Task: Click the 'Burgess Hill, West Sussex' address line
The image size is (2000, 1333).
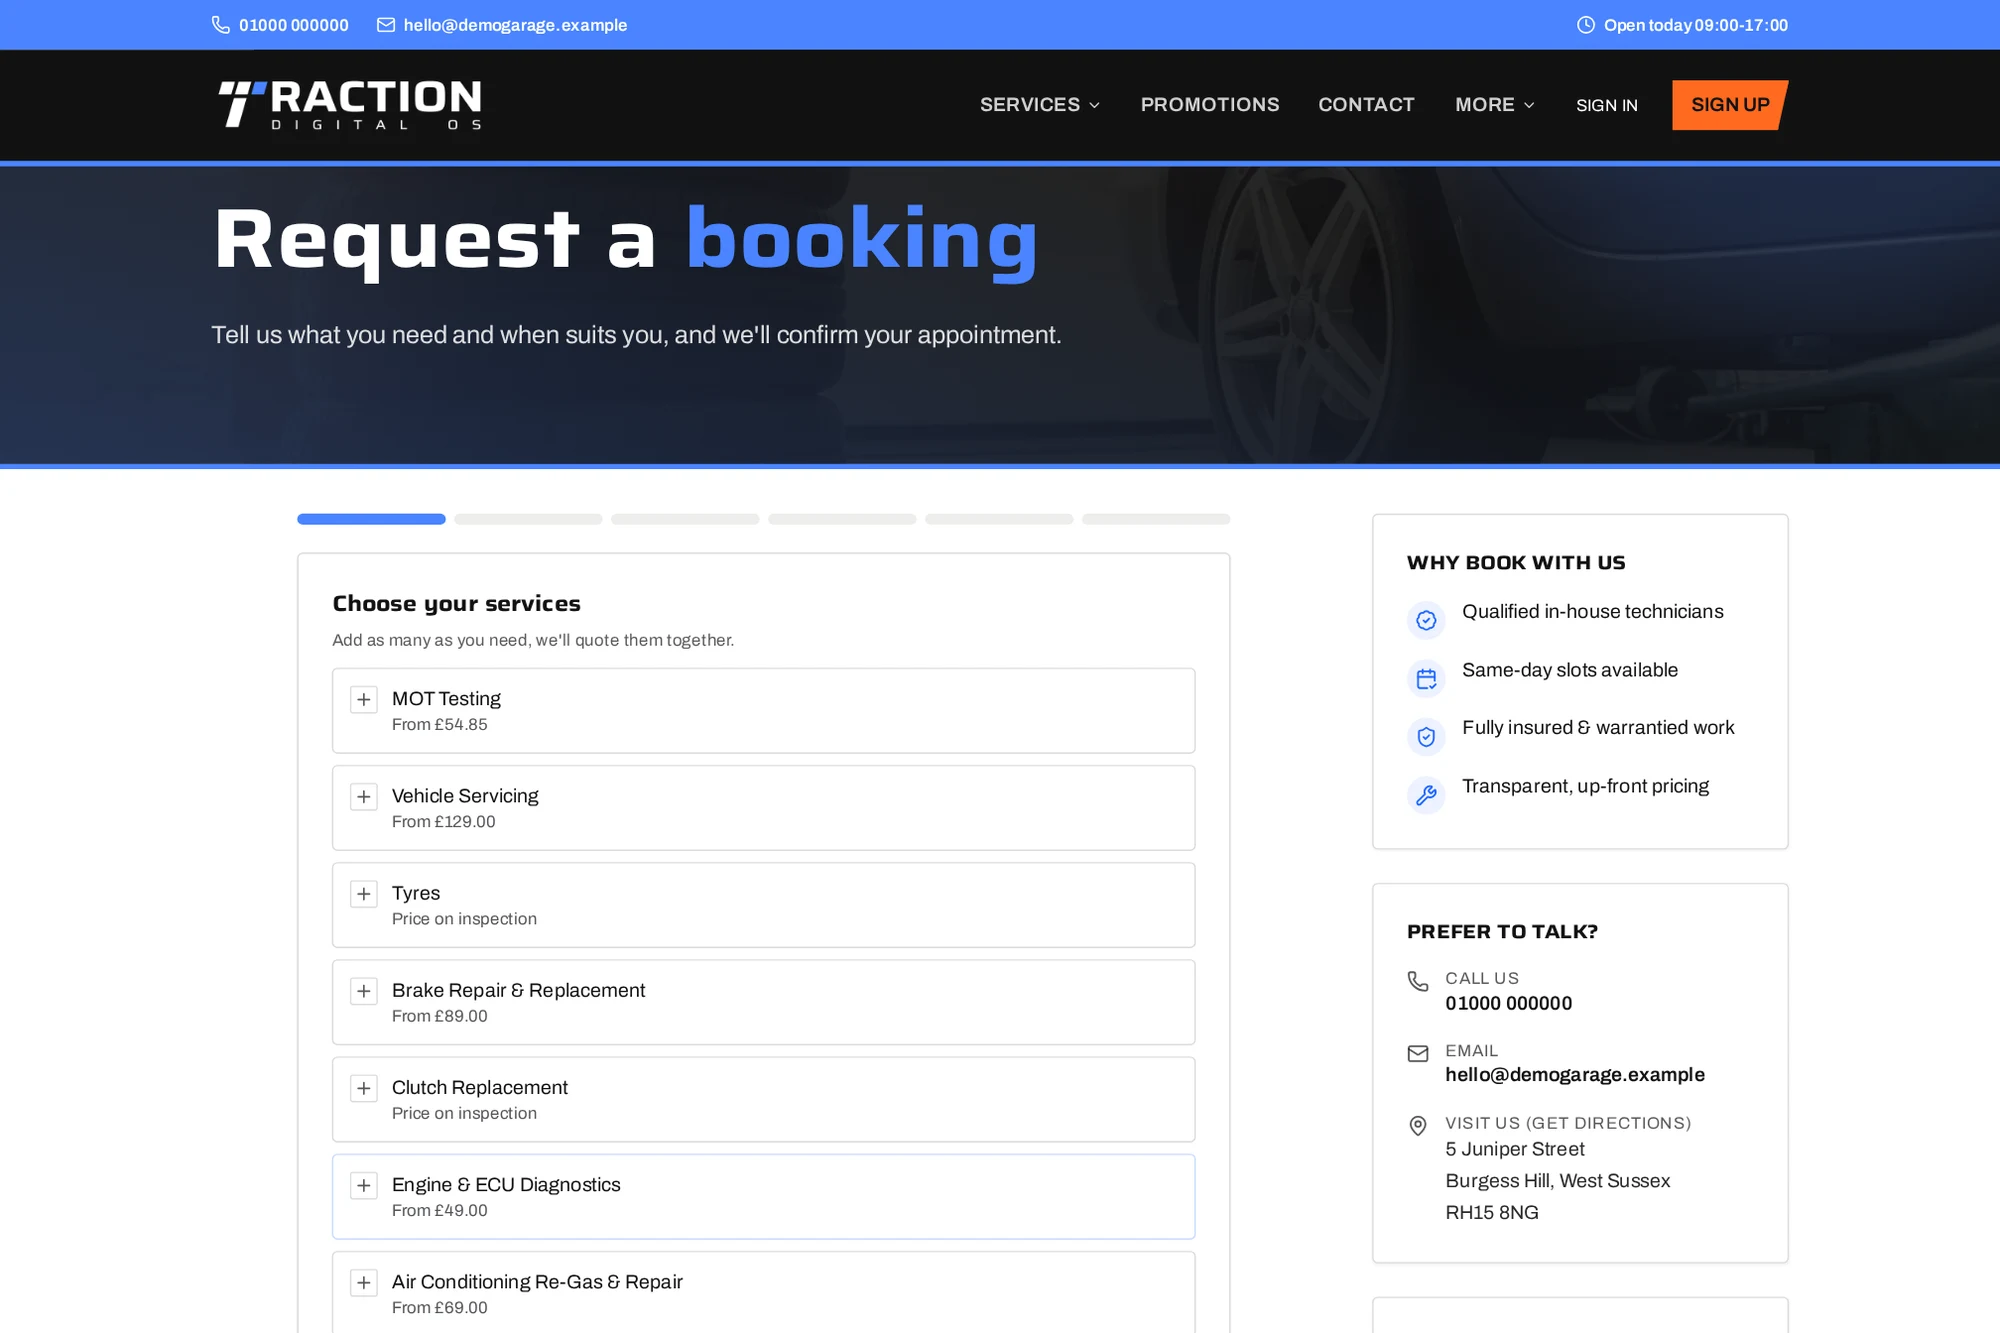Action: pos(1558,1181)
